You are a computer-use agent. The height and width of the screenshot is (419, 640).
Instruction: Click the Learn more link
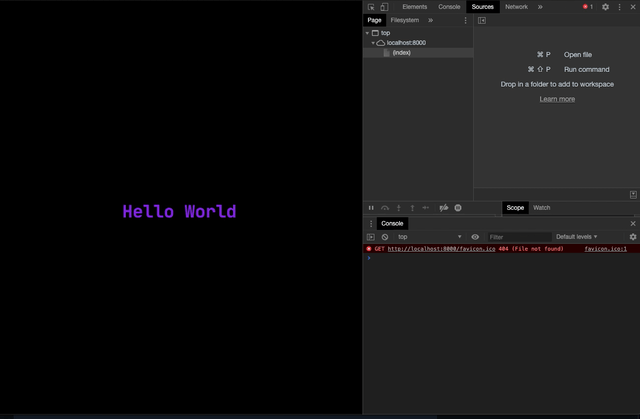coord(557,99)
